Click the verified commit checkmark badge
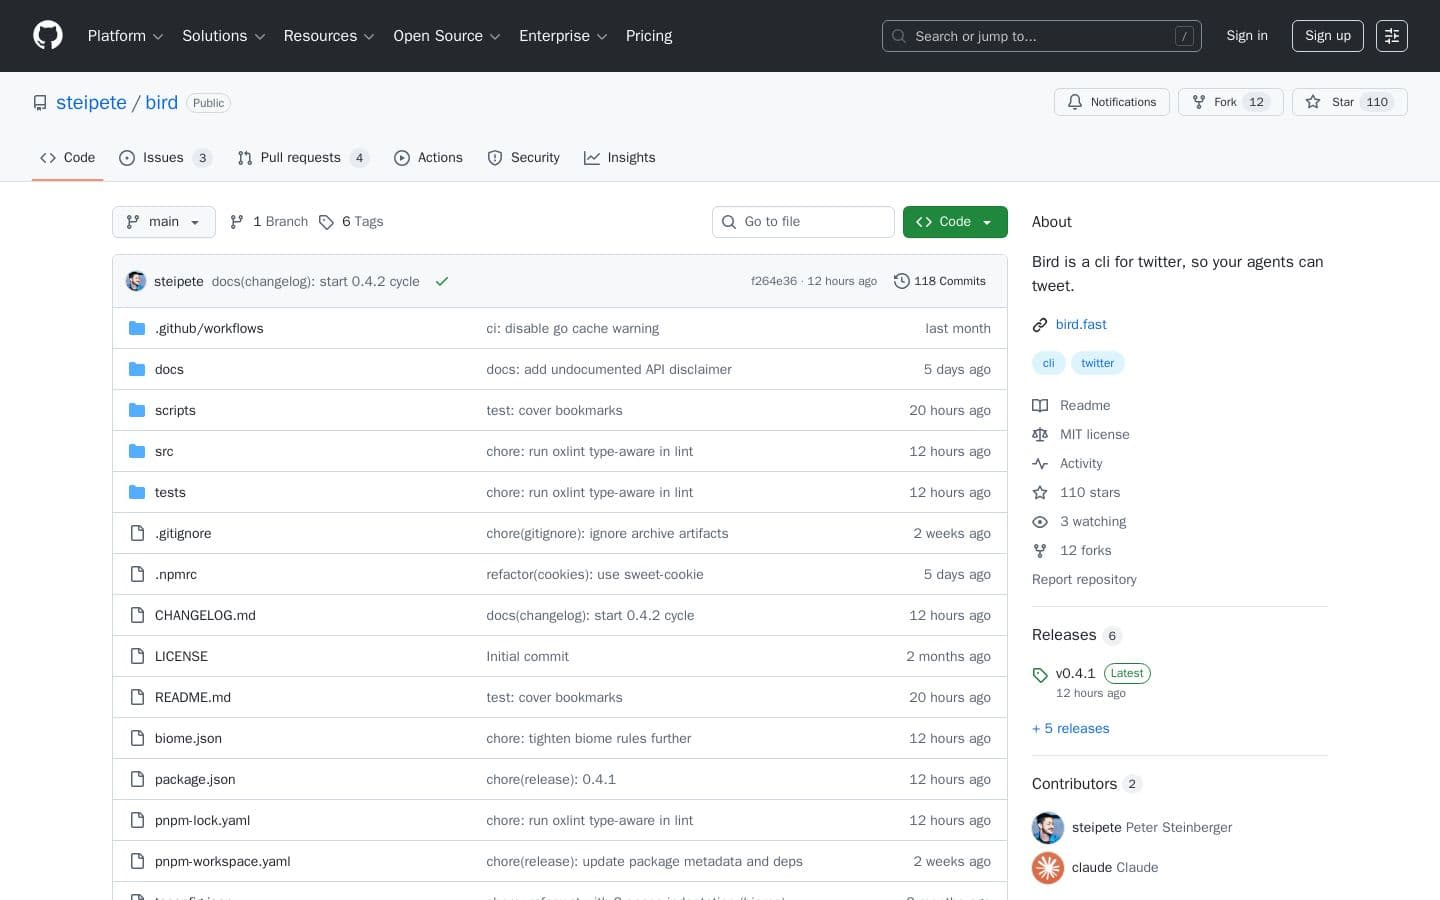This screenshot has width=1440, height=900. pos(442,281)
